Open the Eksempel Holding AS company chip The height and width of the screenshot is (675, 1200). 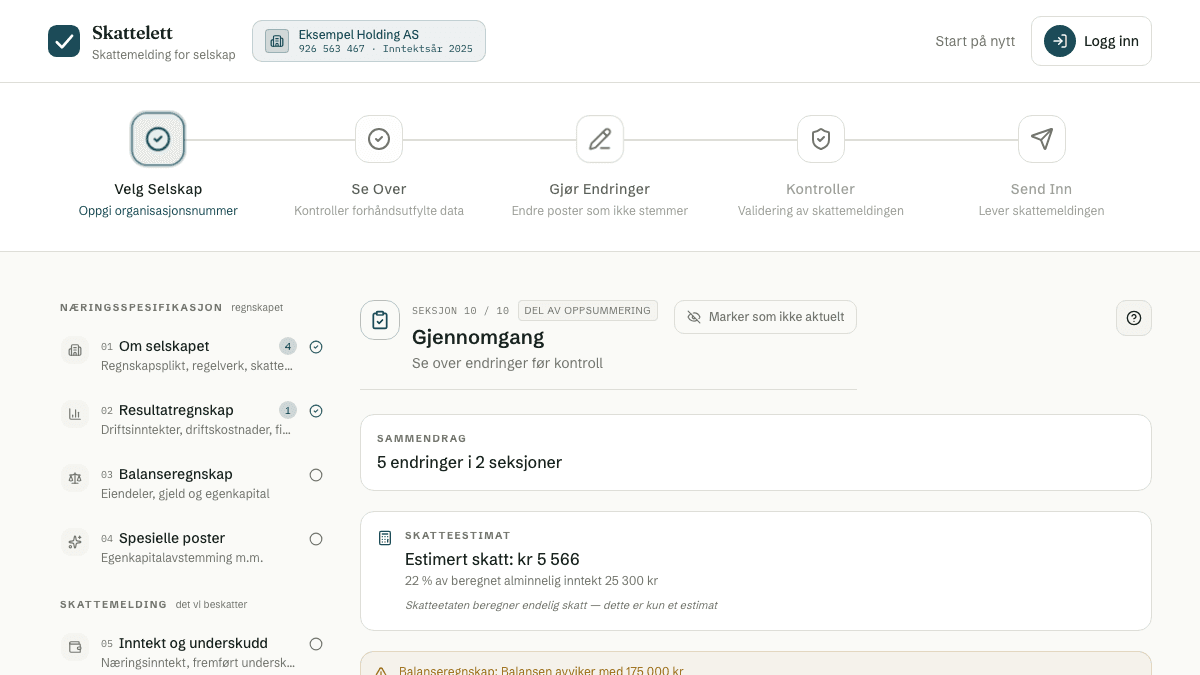(x=369, y=41)
